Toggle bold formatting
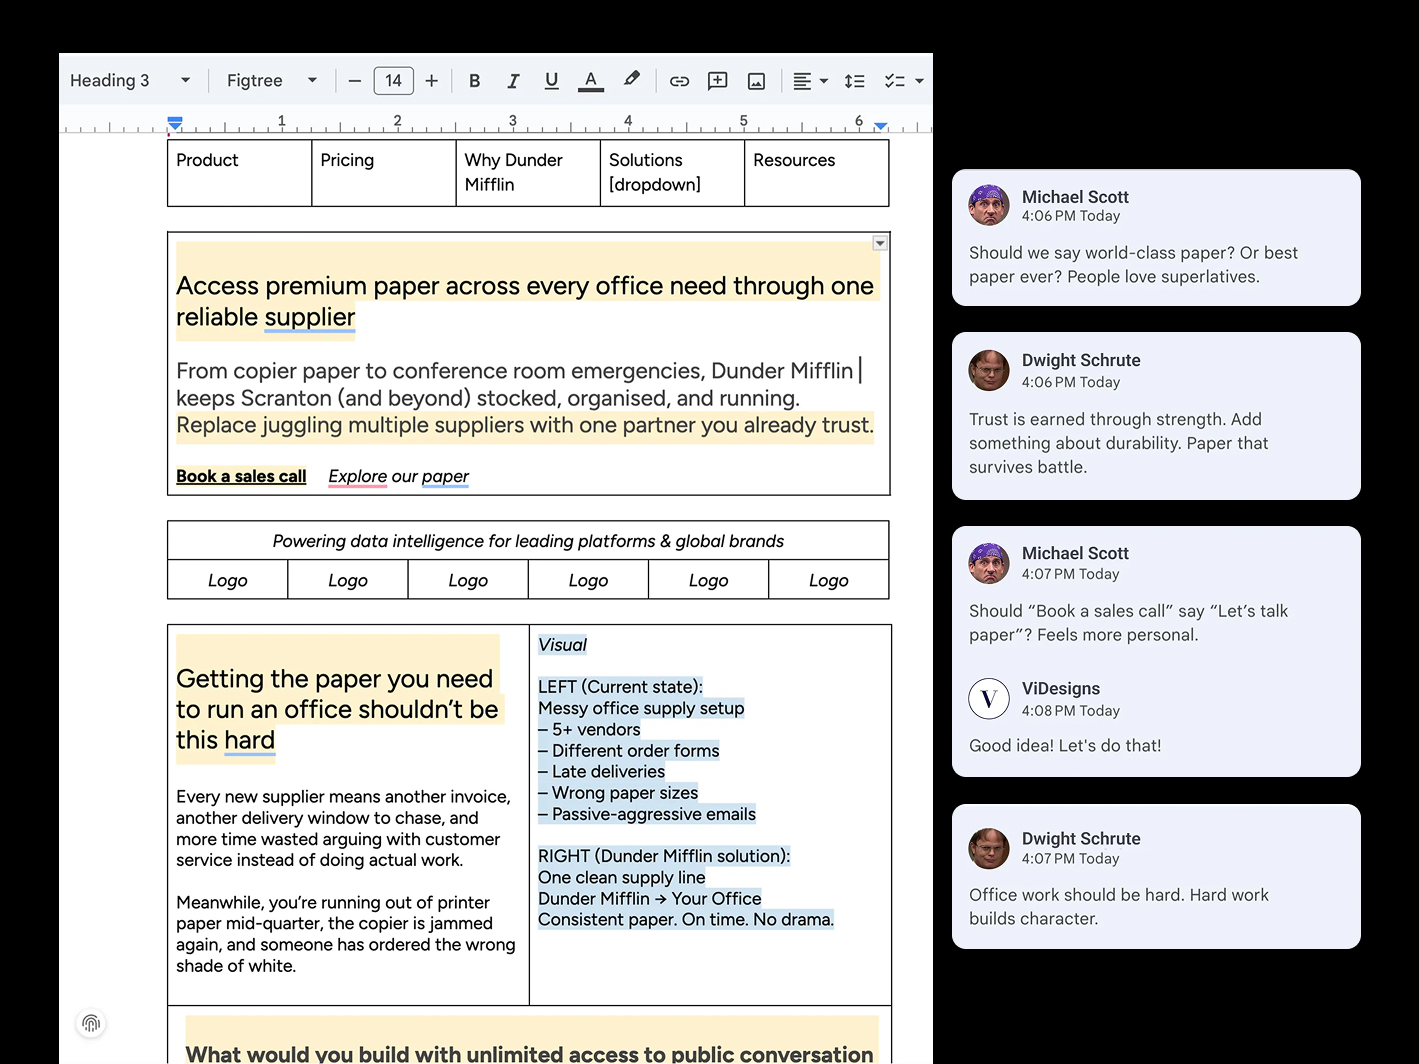 point(475,81)
